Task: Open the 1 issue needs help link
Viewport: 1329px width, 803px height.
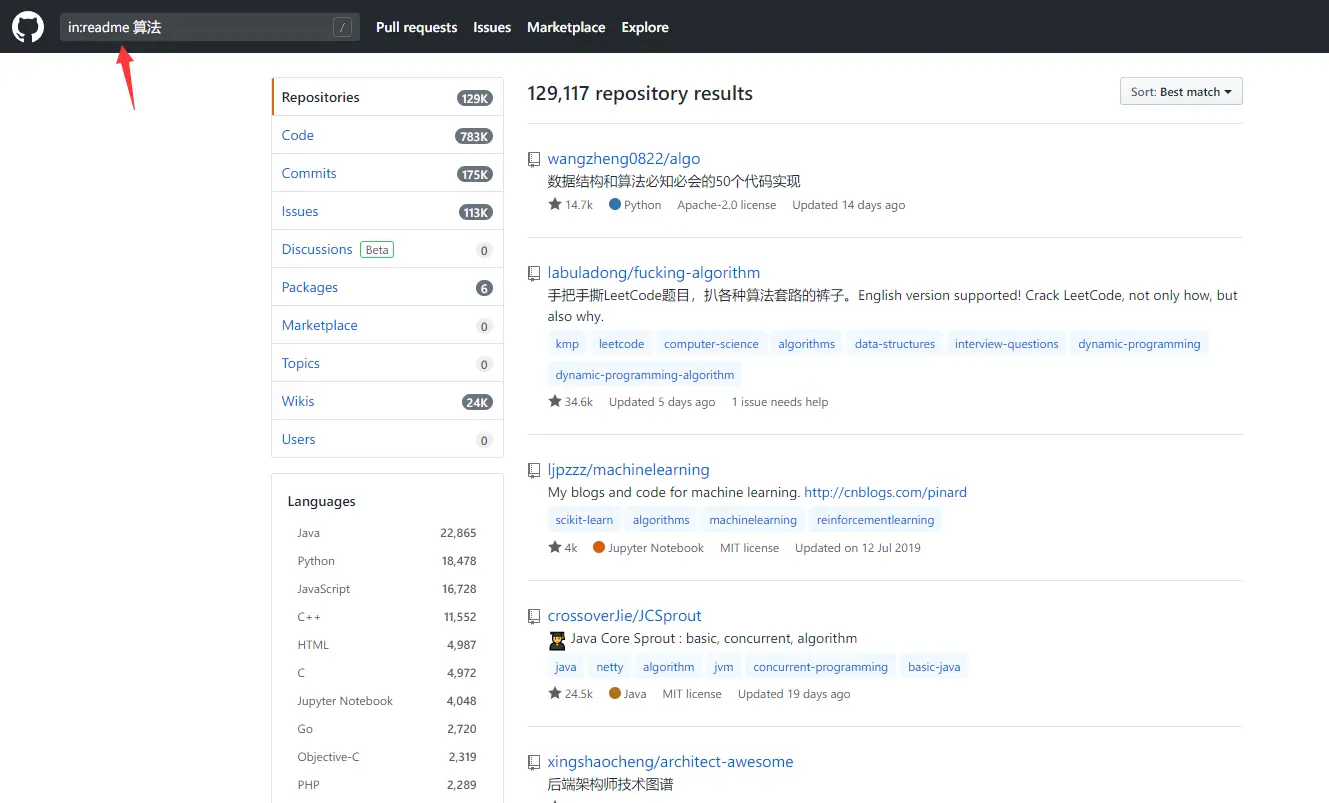Action: pos(780,402)
